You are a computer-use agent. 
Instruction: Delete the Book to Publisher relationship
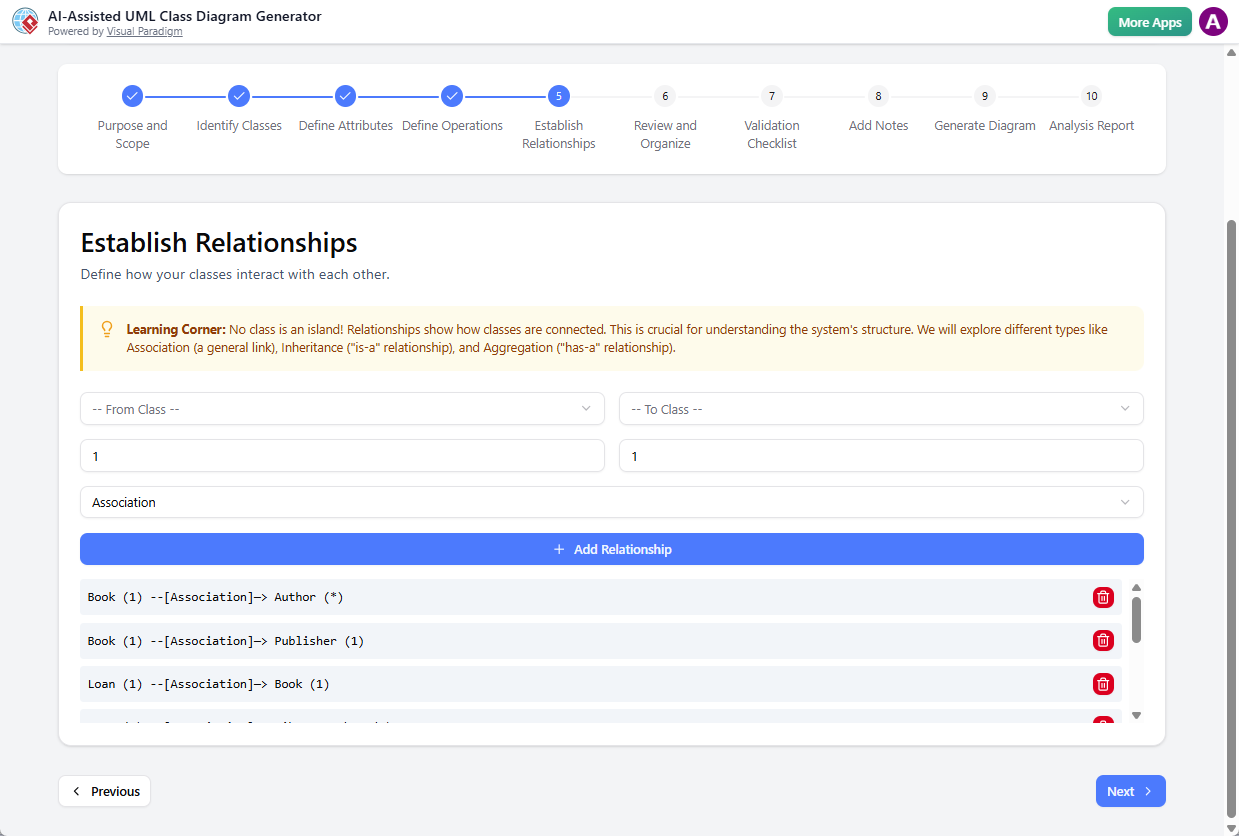[1103, 641]
